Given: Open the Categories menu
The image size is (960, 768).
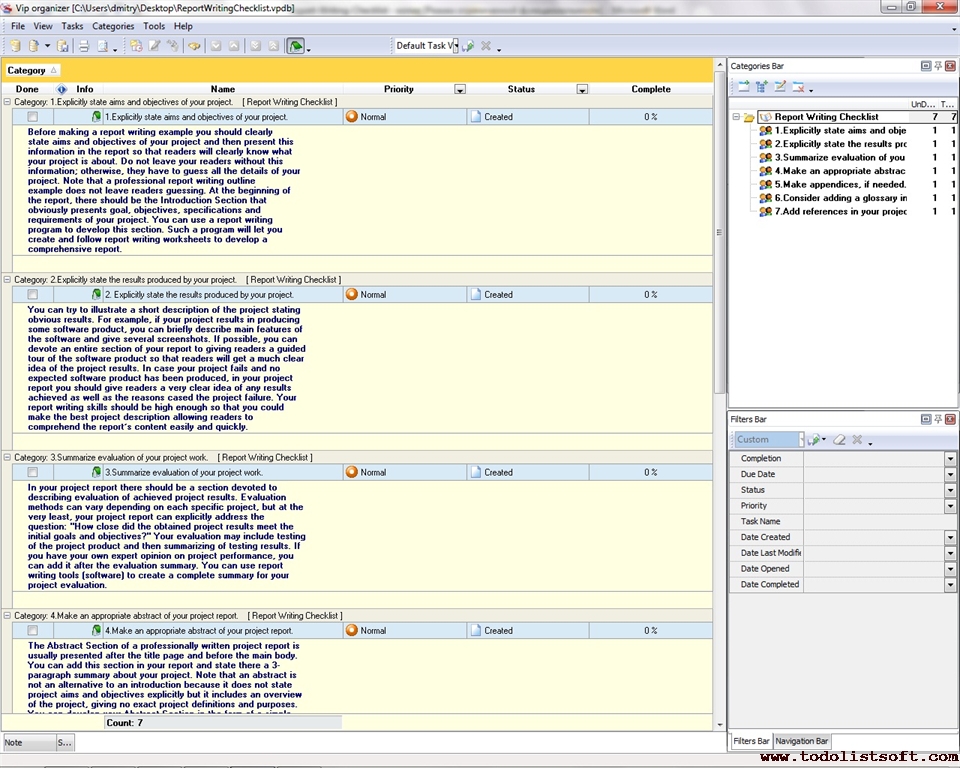Looking at the screenshot, I should pos(112,26).
